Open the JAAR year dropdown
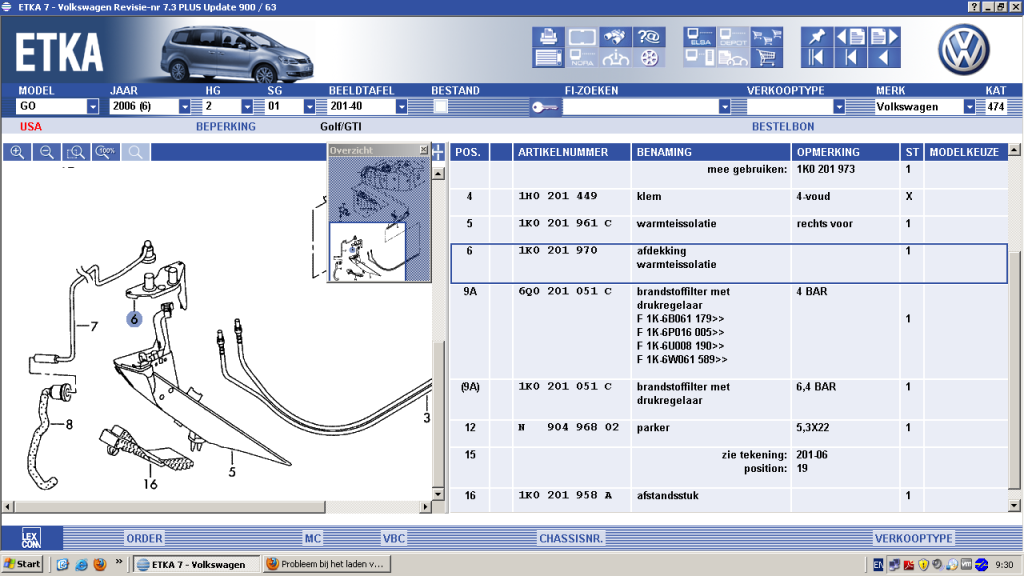The height and width of the screenshot is (576, 1024). pyautogui.click(x=185, y=106)
